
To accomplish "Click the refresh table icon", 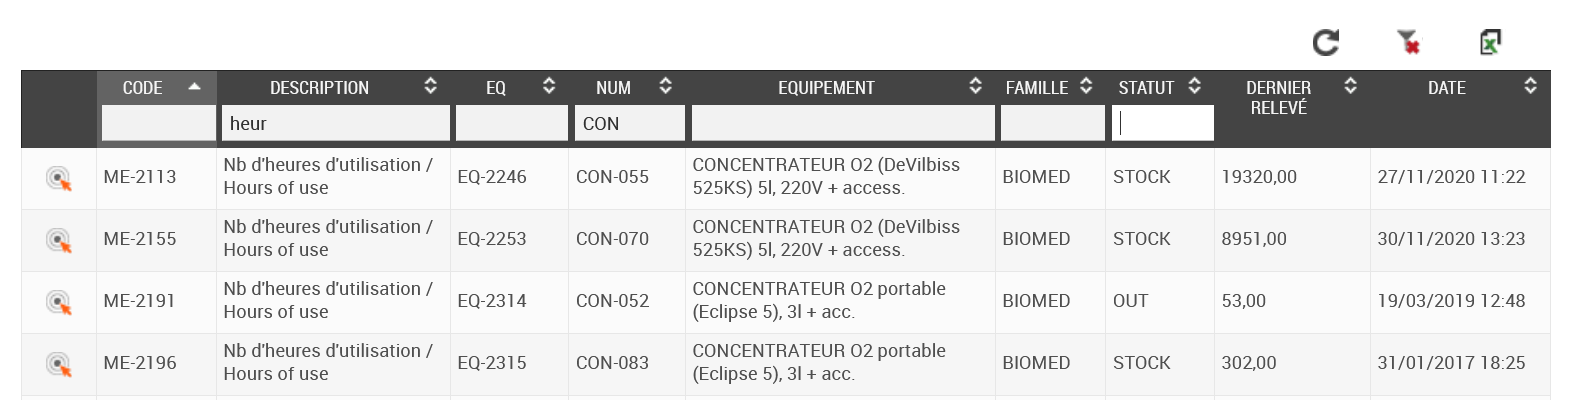I will coord(1326,42).
